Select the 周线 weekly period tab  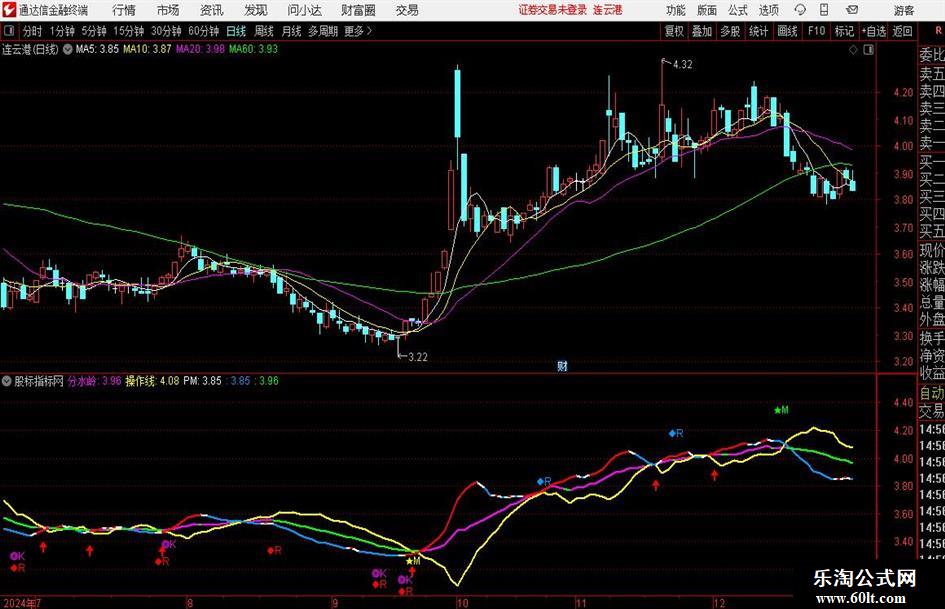click(x=263, y=31)
